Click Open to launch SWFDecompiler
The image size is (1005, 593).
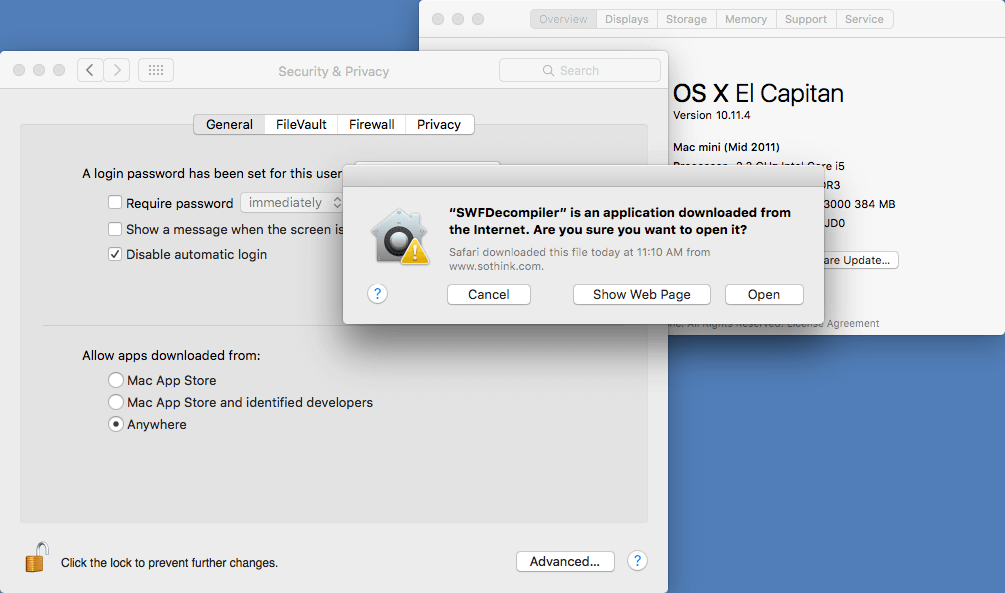coord(764,294)
